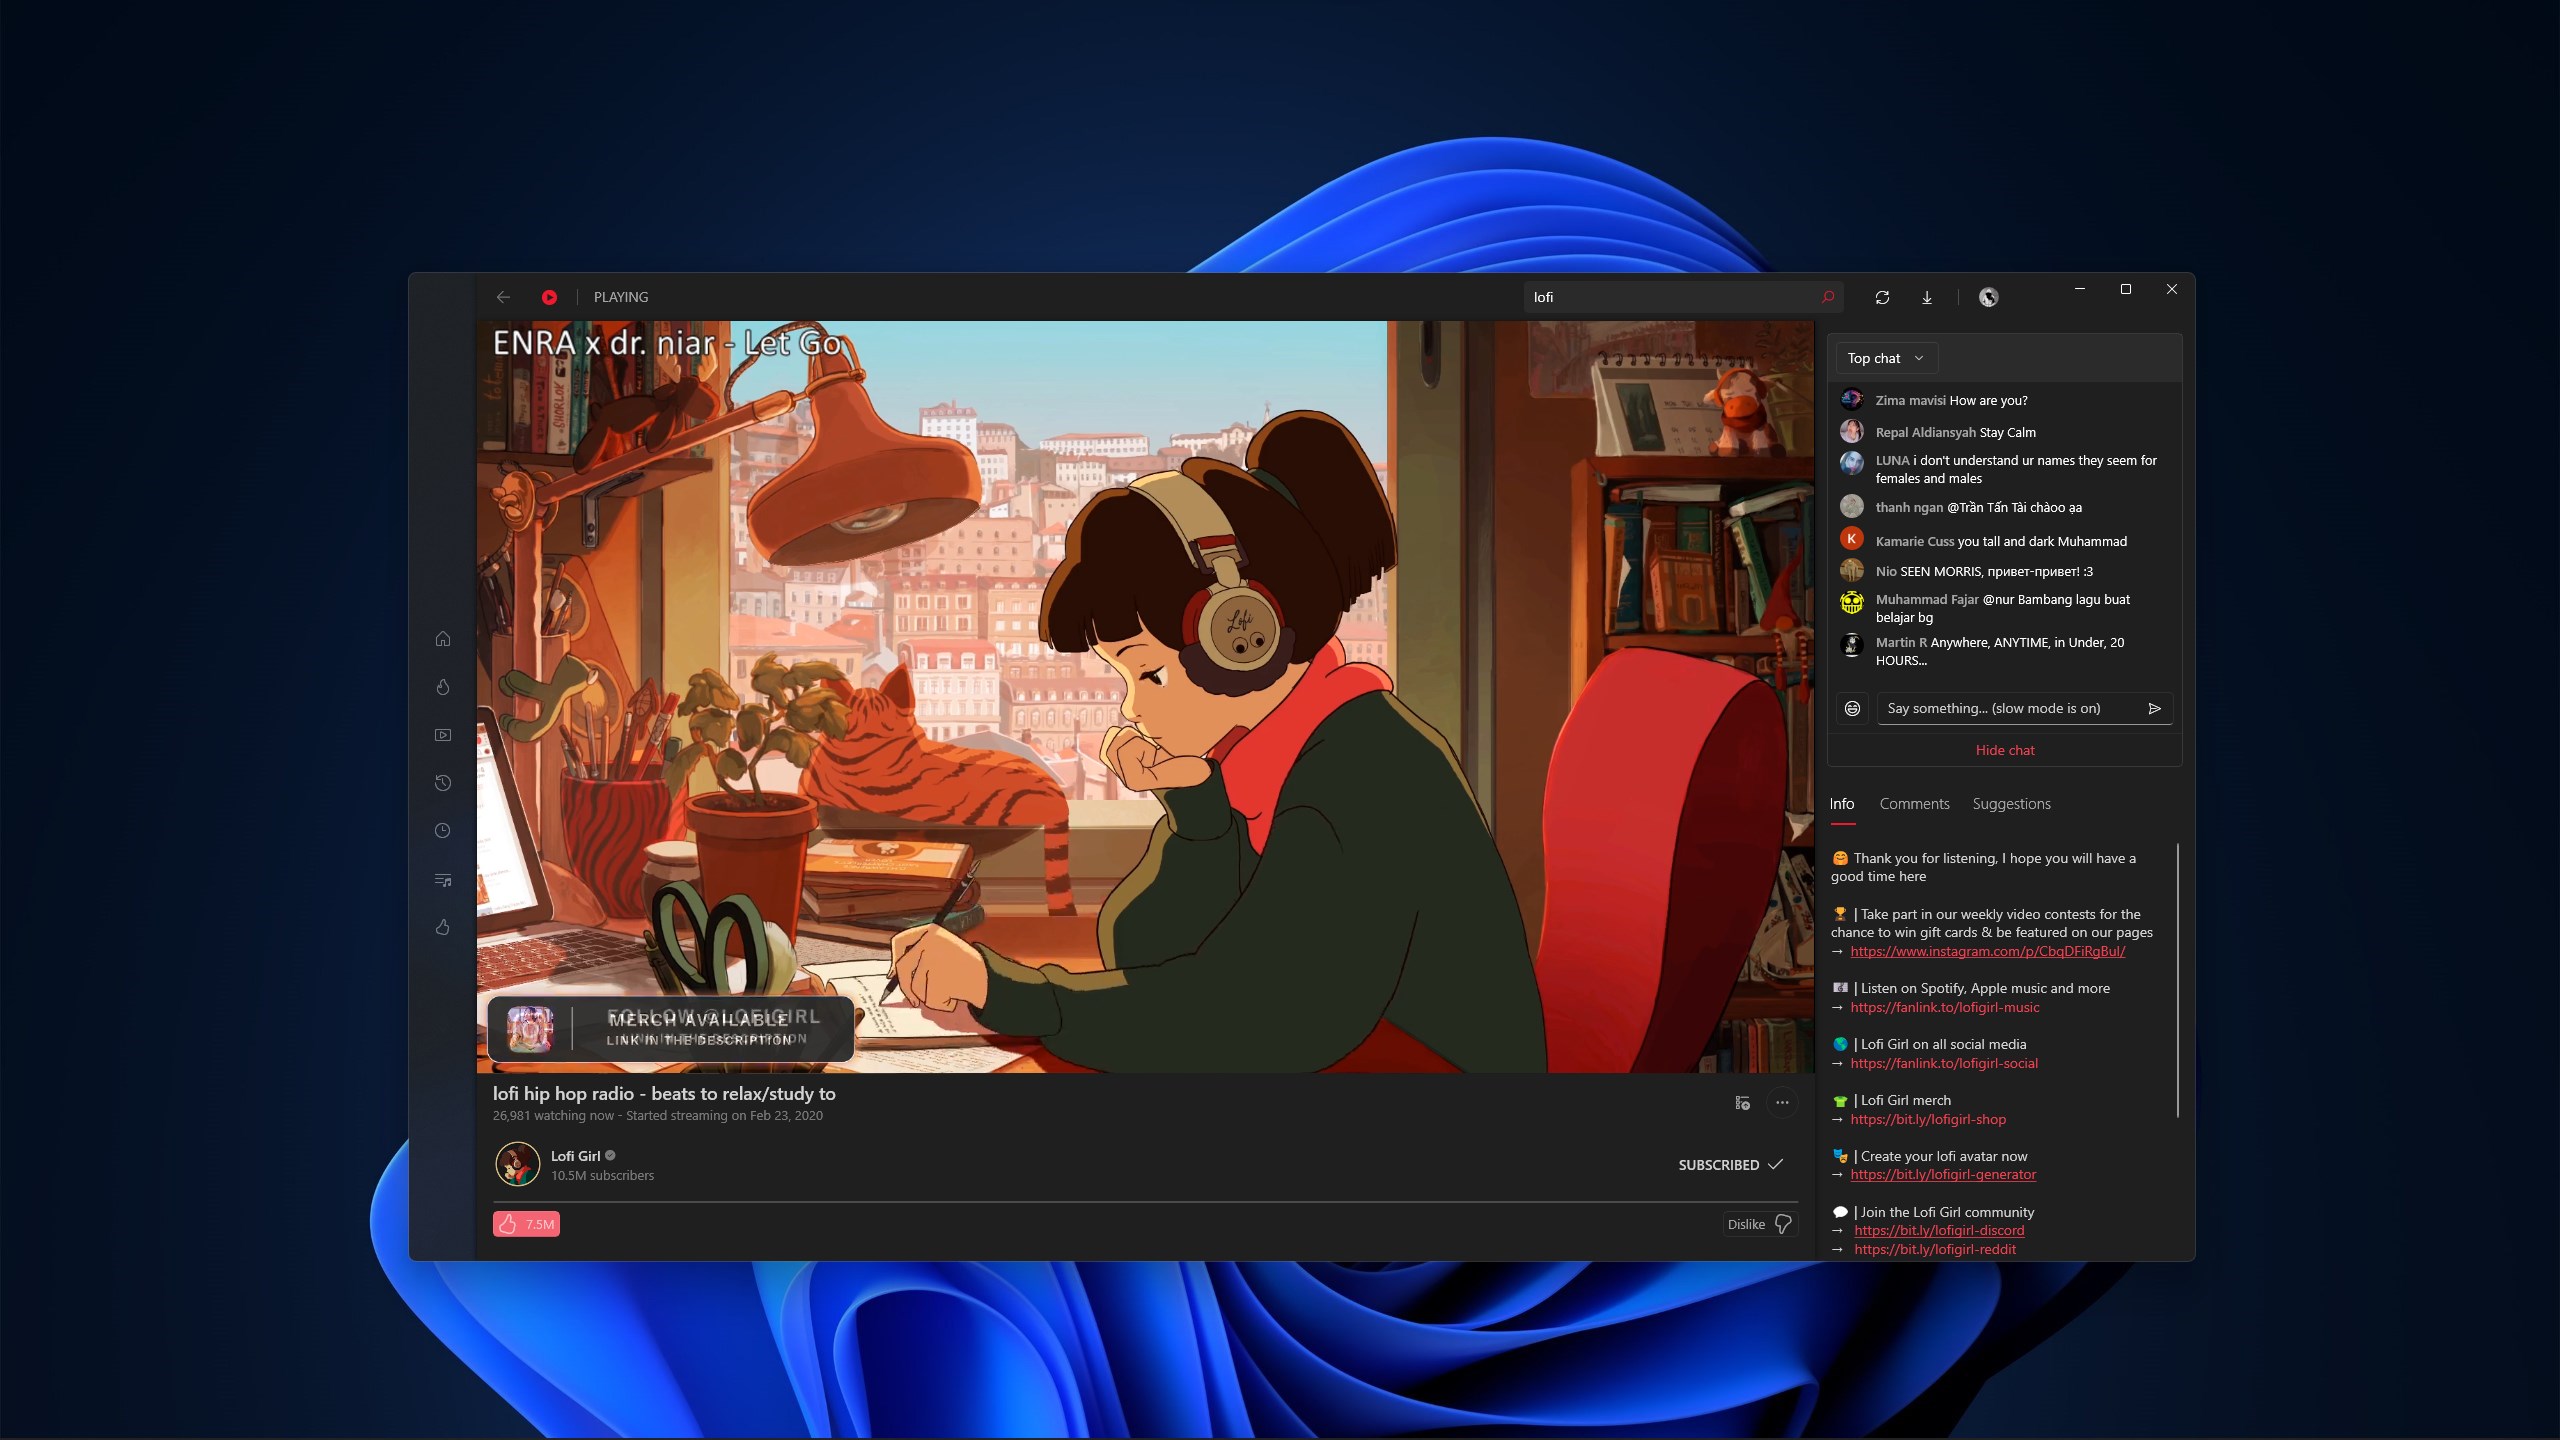Open the account profile avatar menu

tap(1988, 297)
